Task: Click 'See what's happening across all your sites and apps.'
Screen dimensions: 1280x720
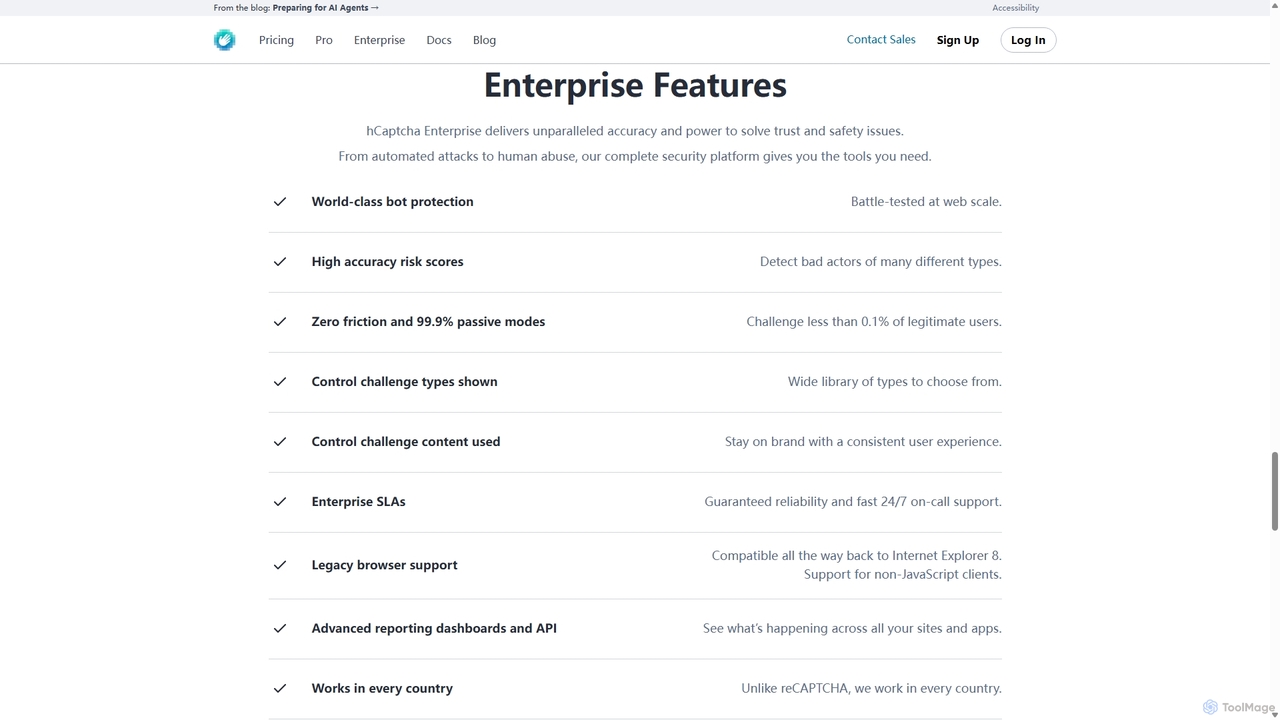Action: (x=852, y=629)
